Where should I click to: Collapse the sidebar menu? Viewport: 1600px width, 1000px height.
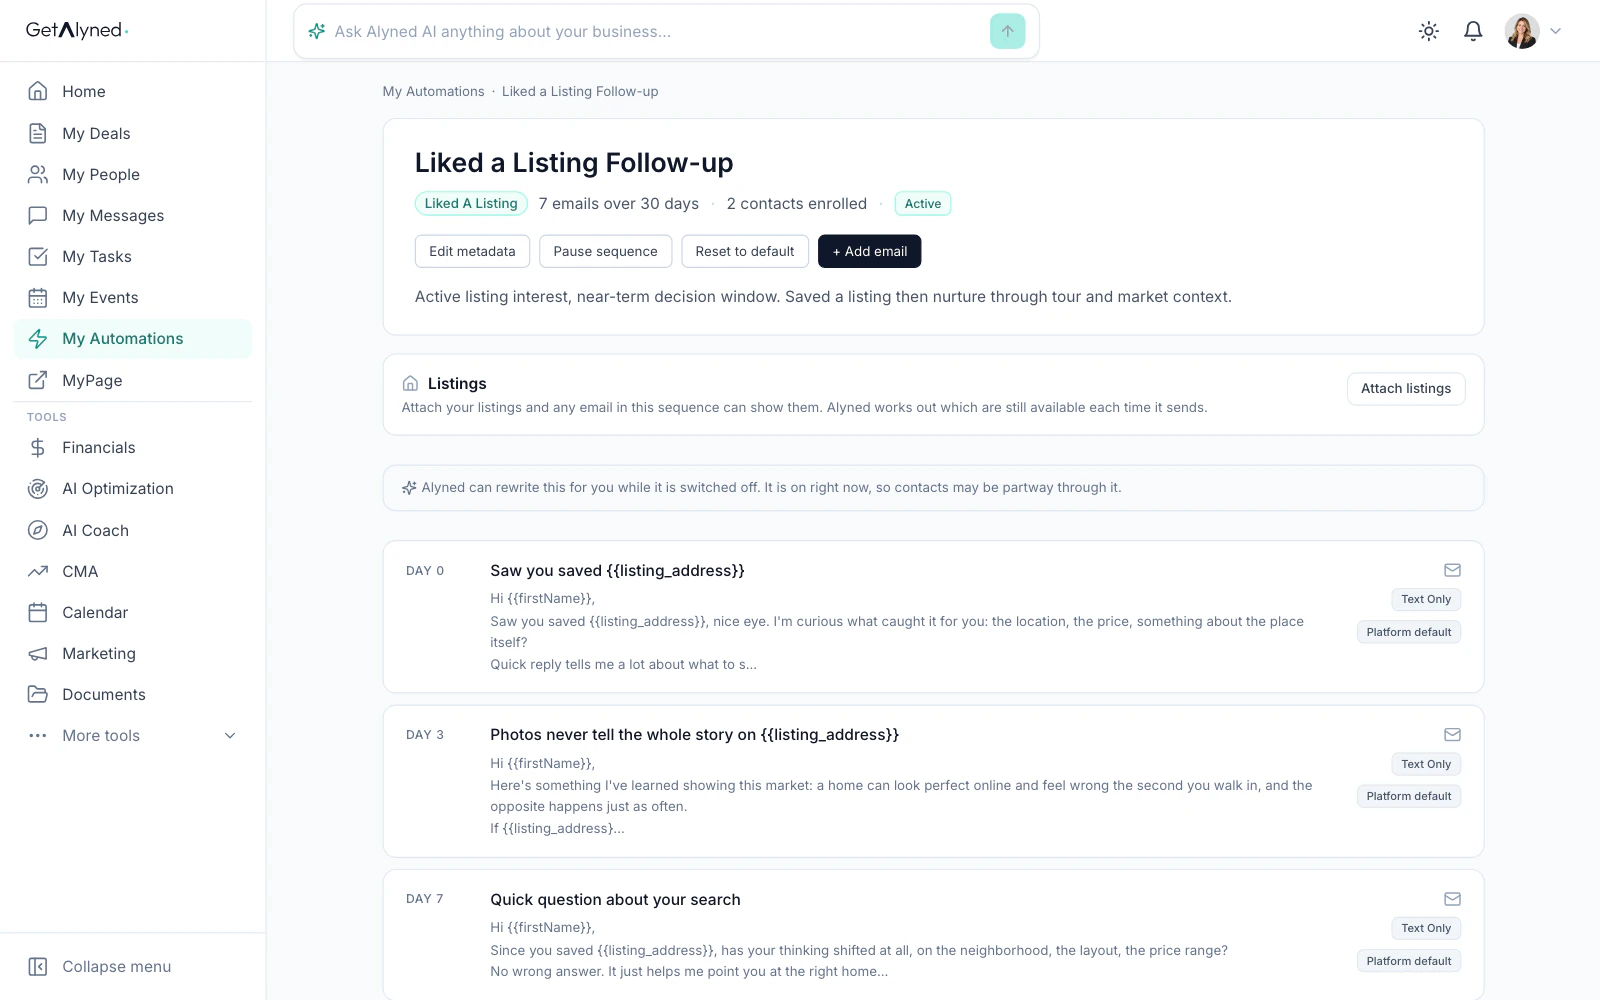point(99,966)
